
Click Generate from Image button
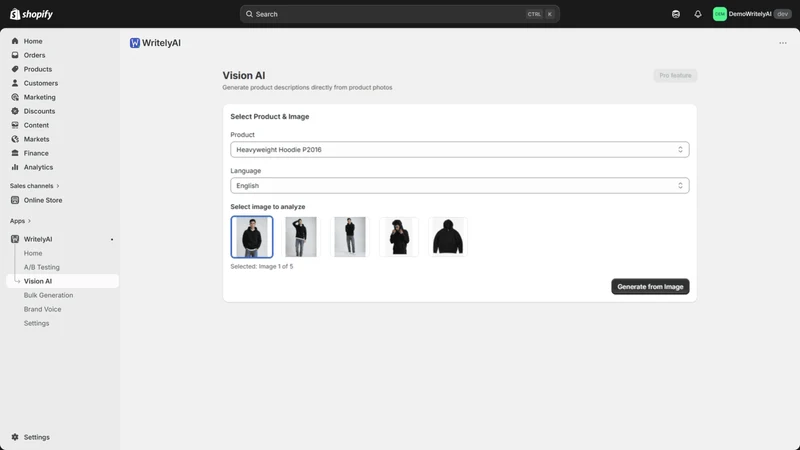[x=650, y=287]
